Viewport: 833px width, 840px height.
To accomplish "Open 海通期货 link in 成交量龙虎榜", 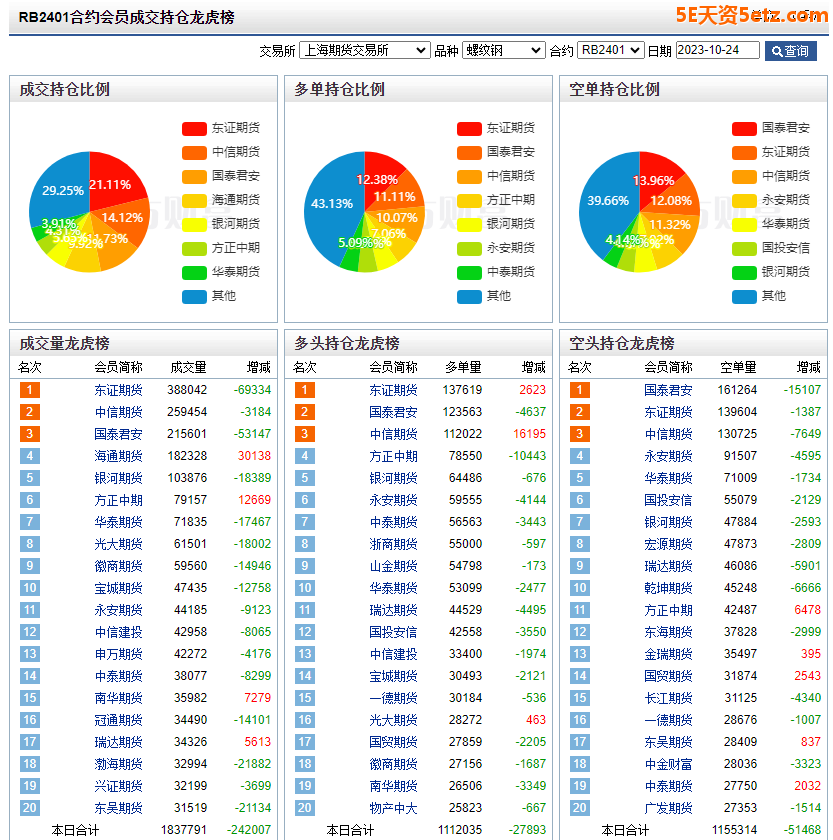I will tap(118, 456).
